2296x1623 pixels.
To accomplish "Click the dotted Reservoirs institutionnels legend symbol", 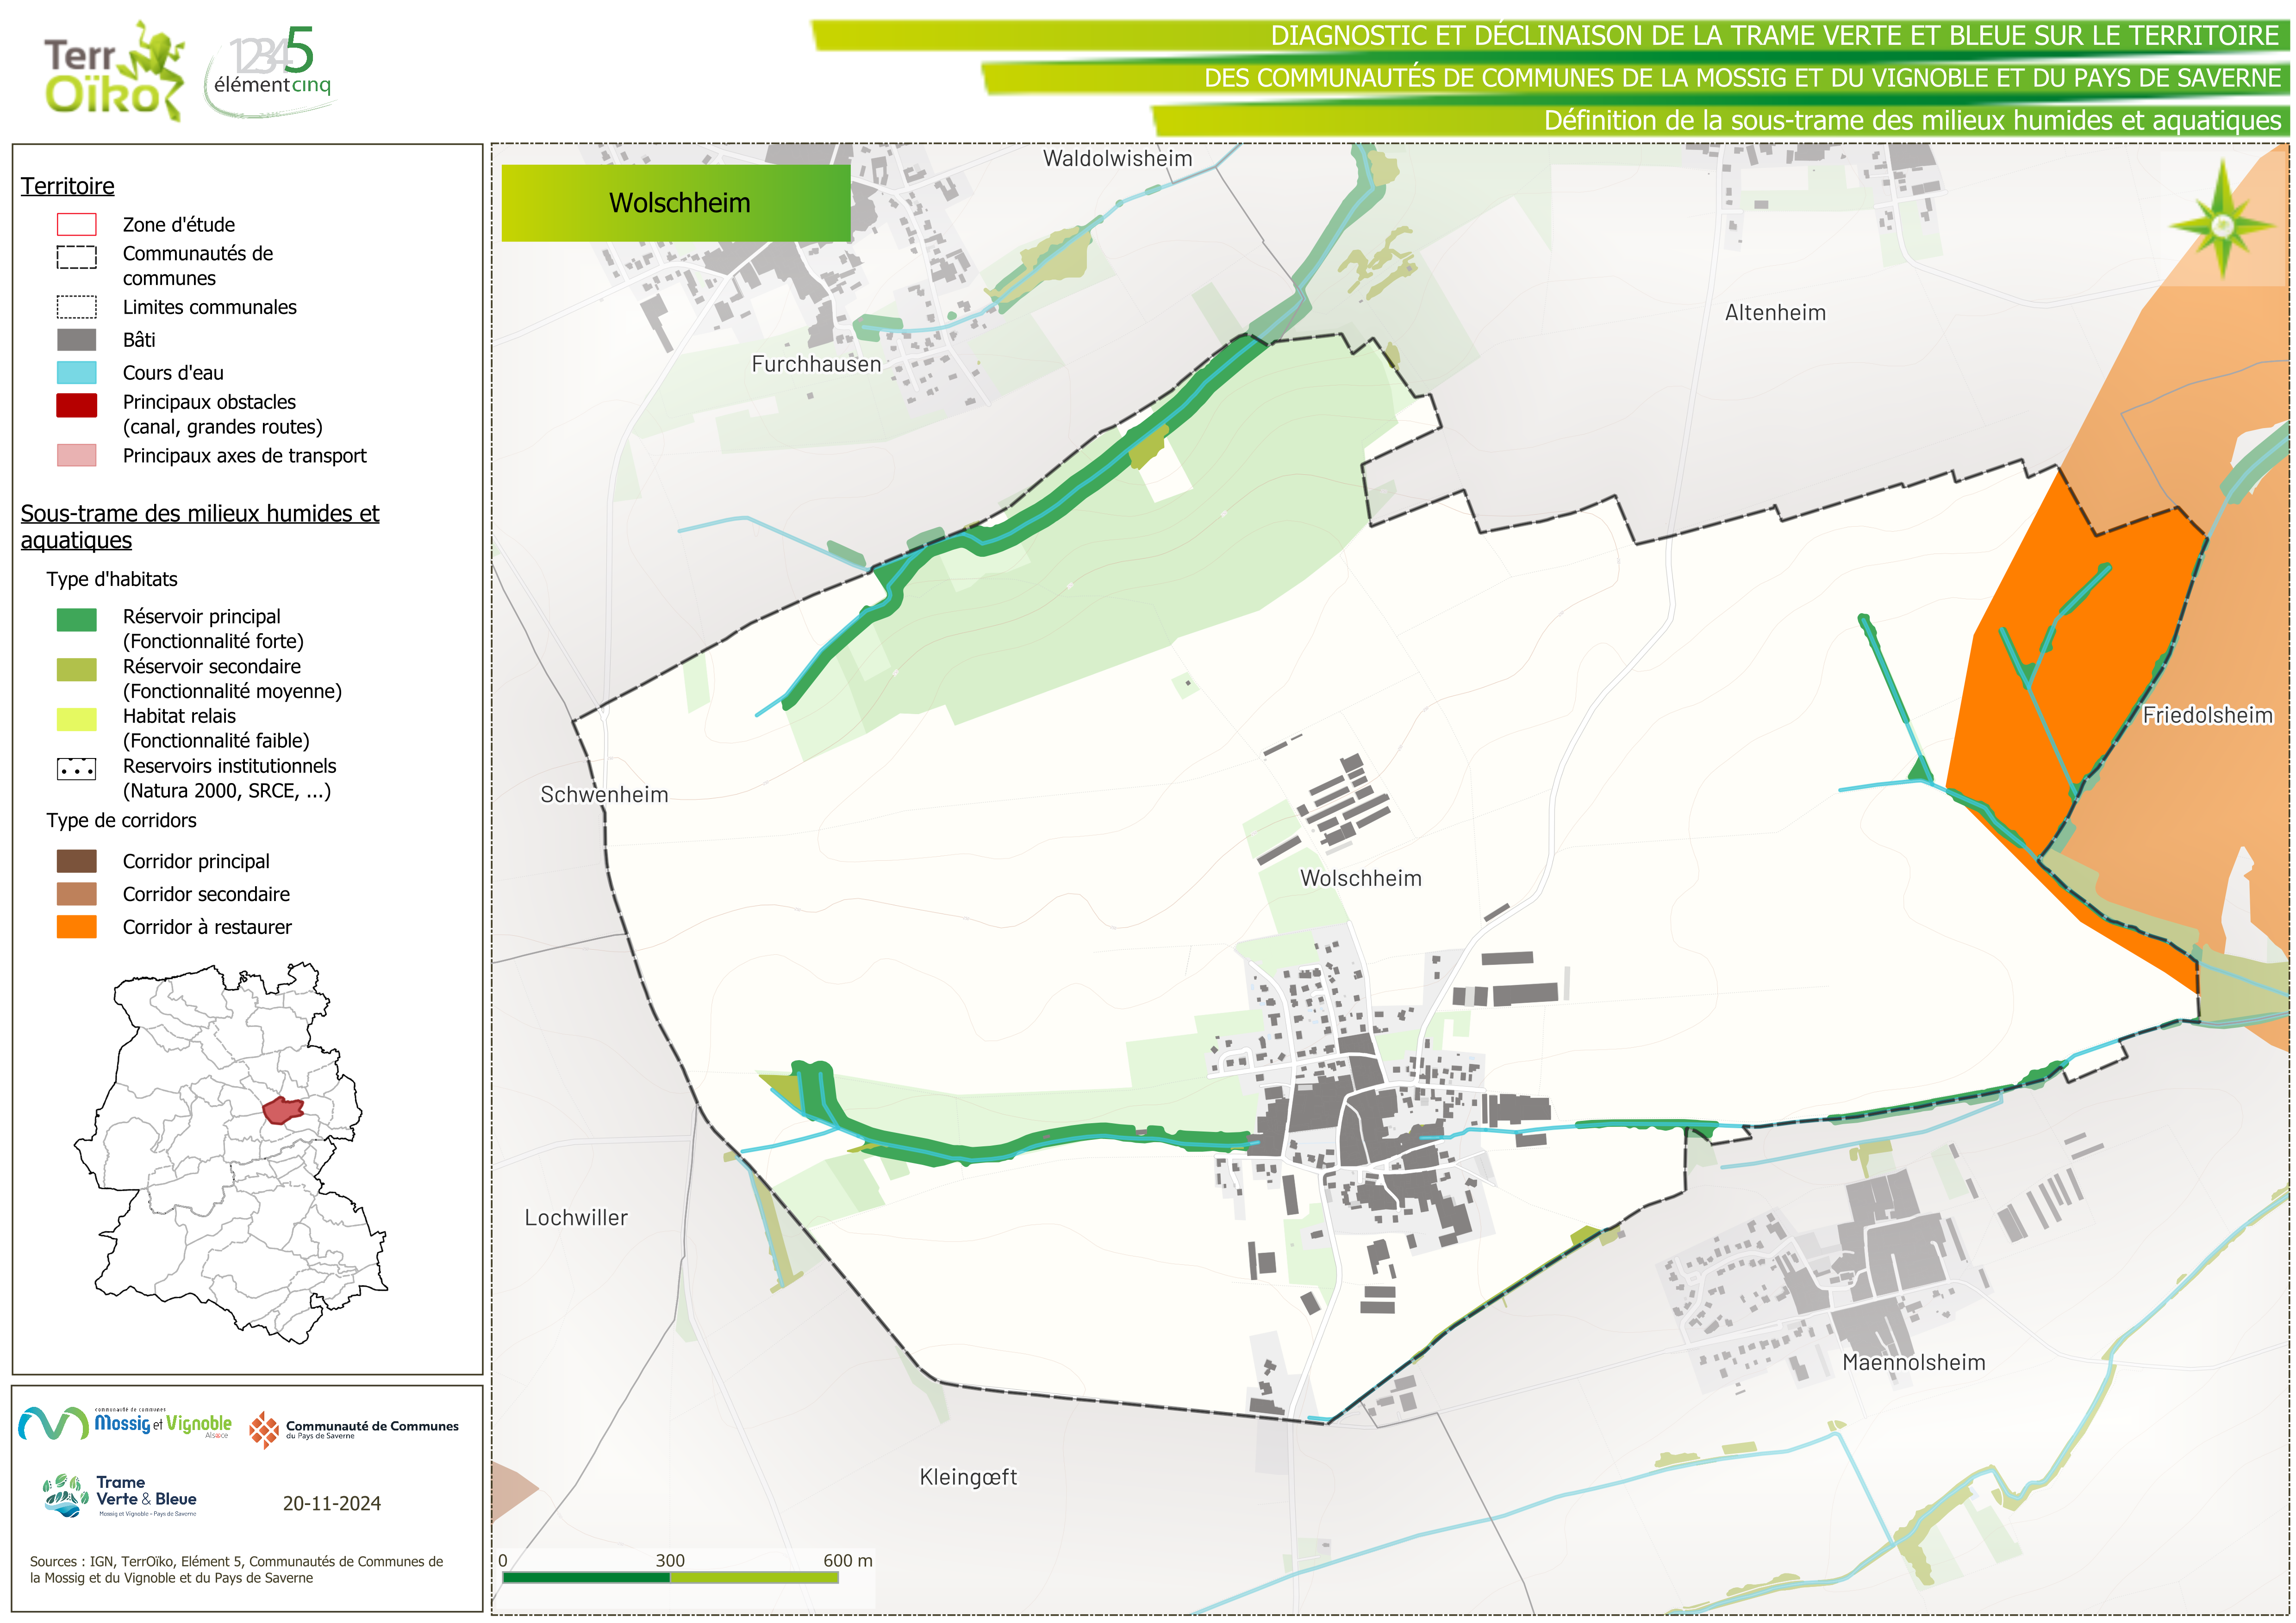I will coord(76,769).
